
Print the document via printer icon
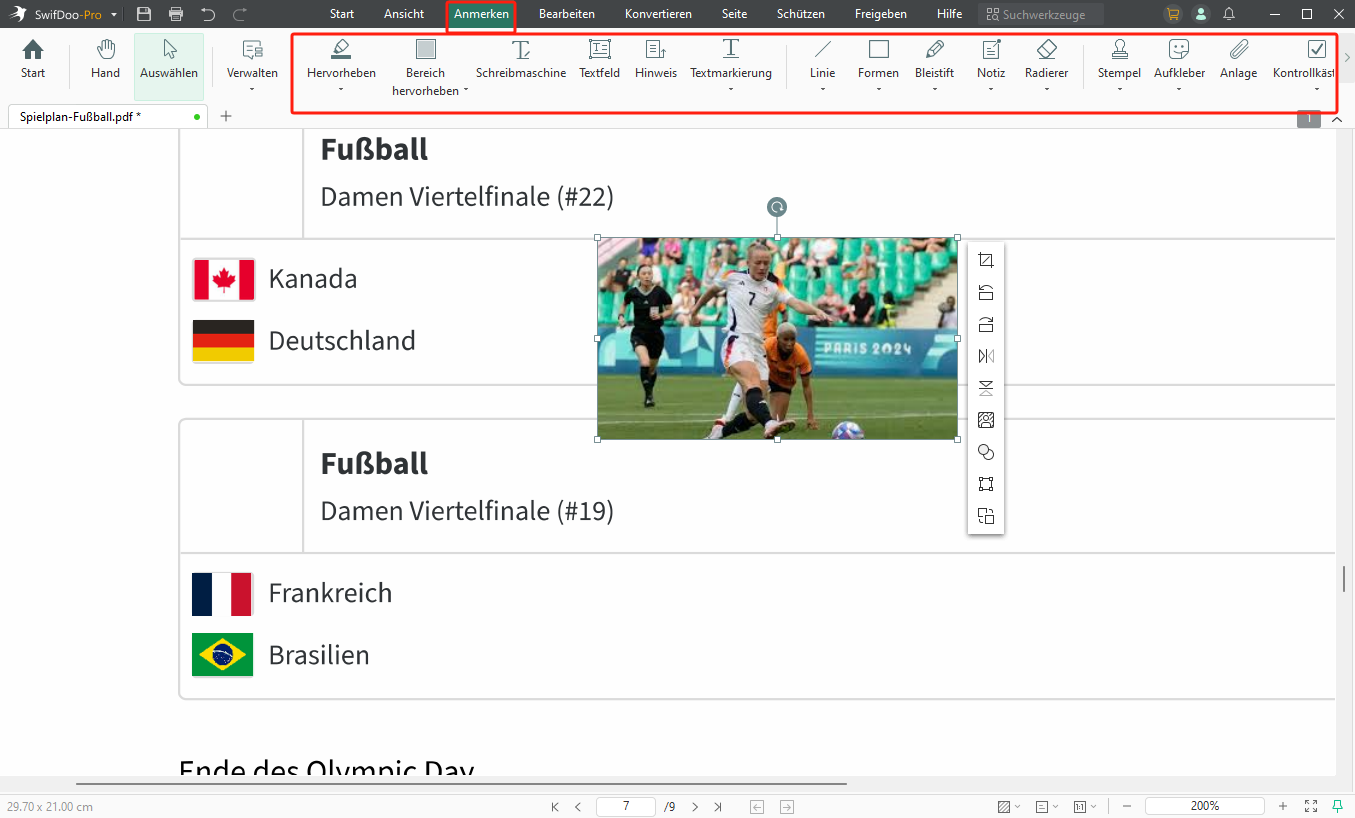point(176,14)
